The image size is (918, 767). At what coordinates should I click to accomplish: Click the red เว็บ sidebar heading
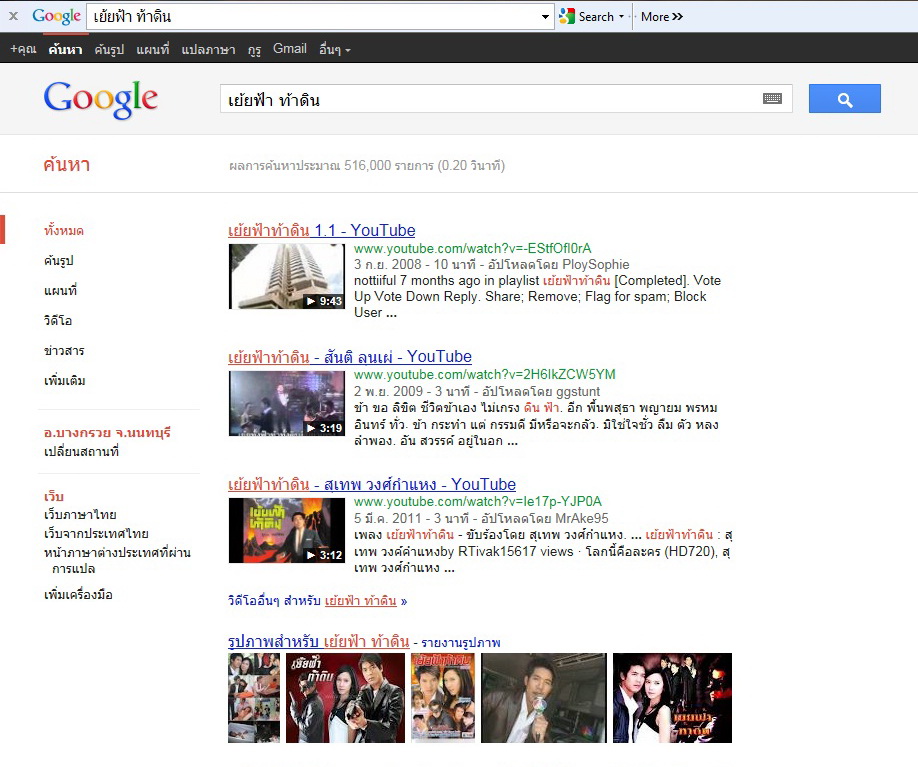coord(54,497)
